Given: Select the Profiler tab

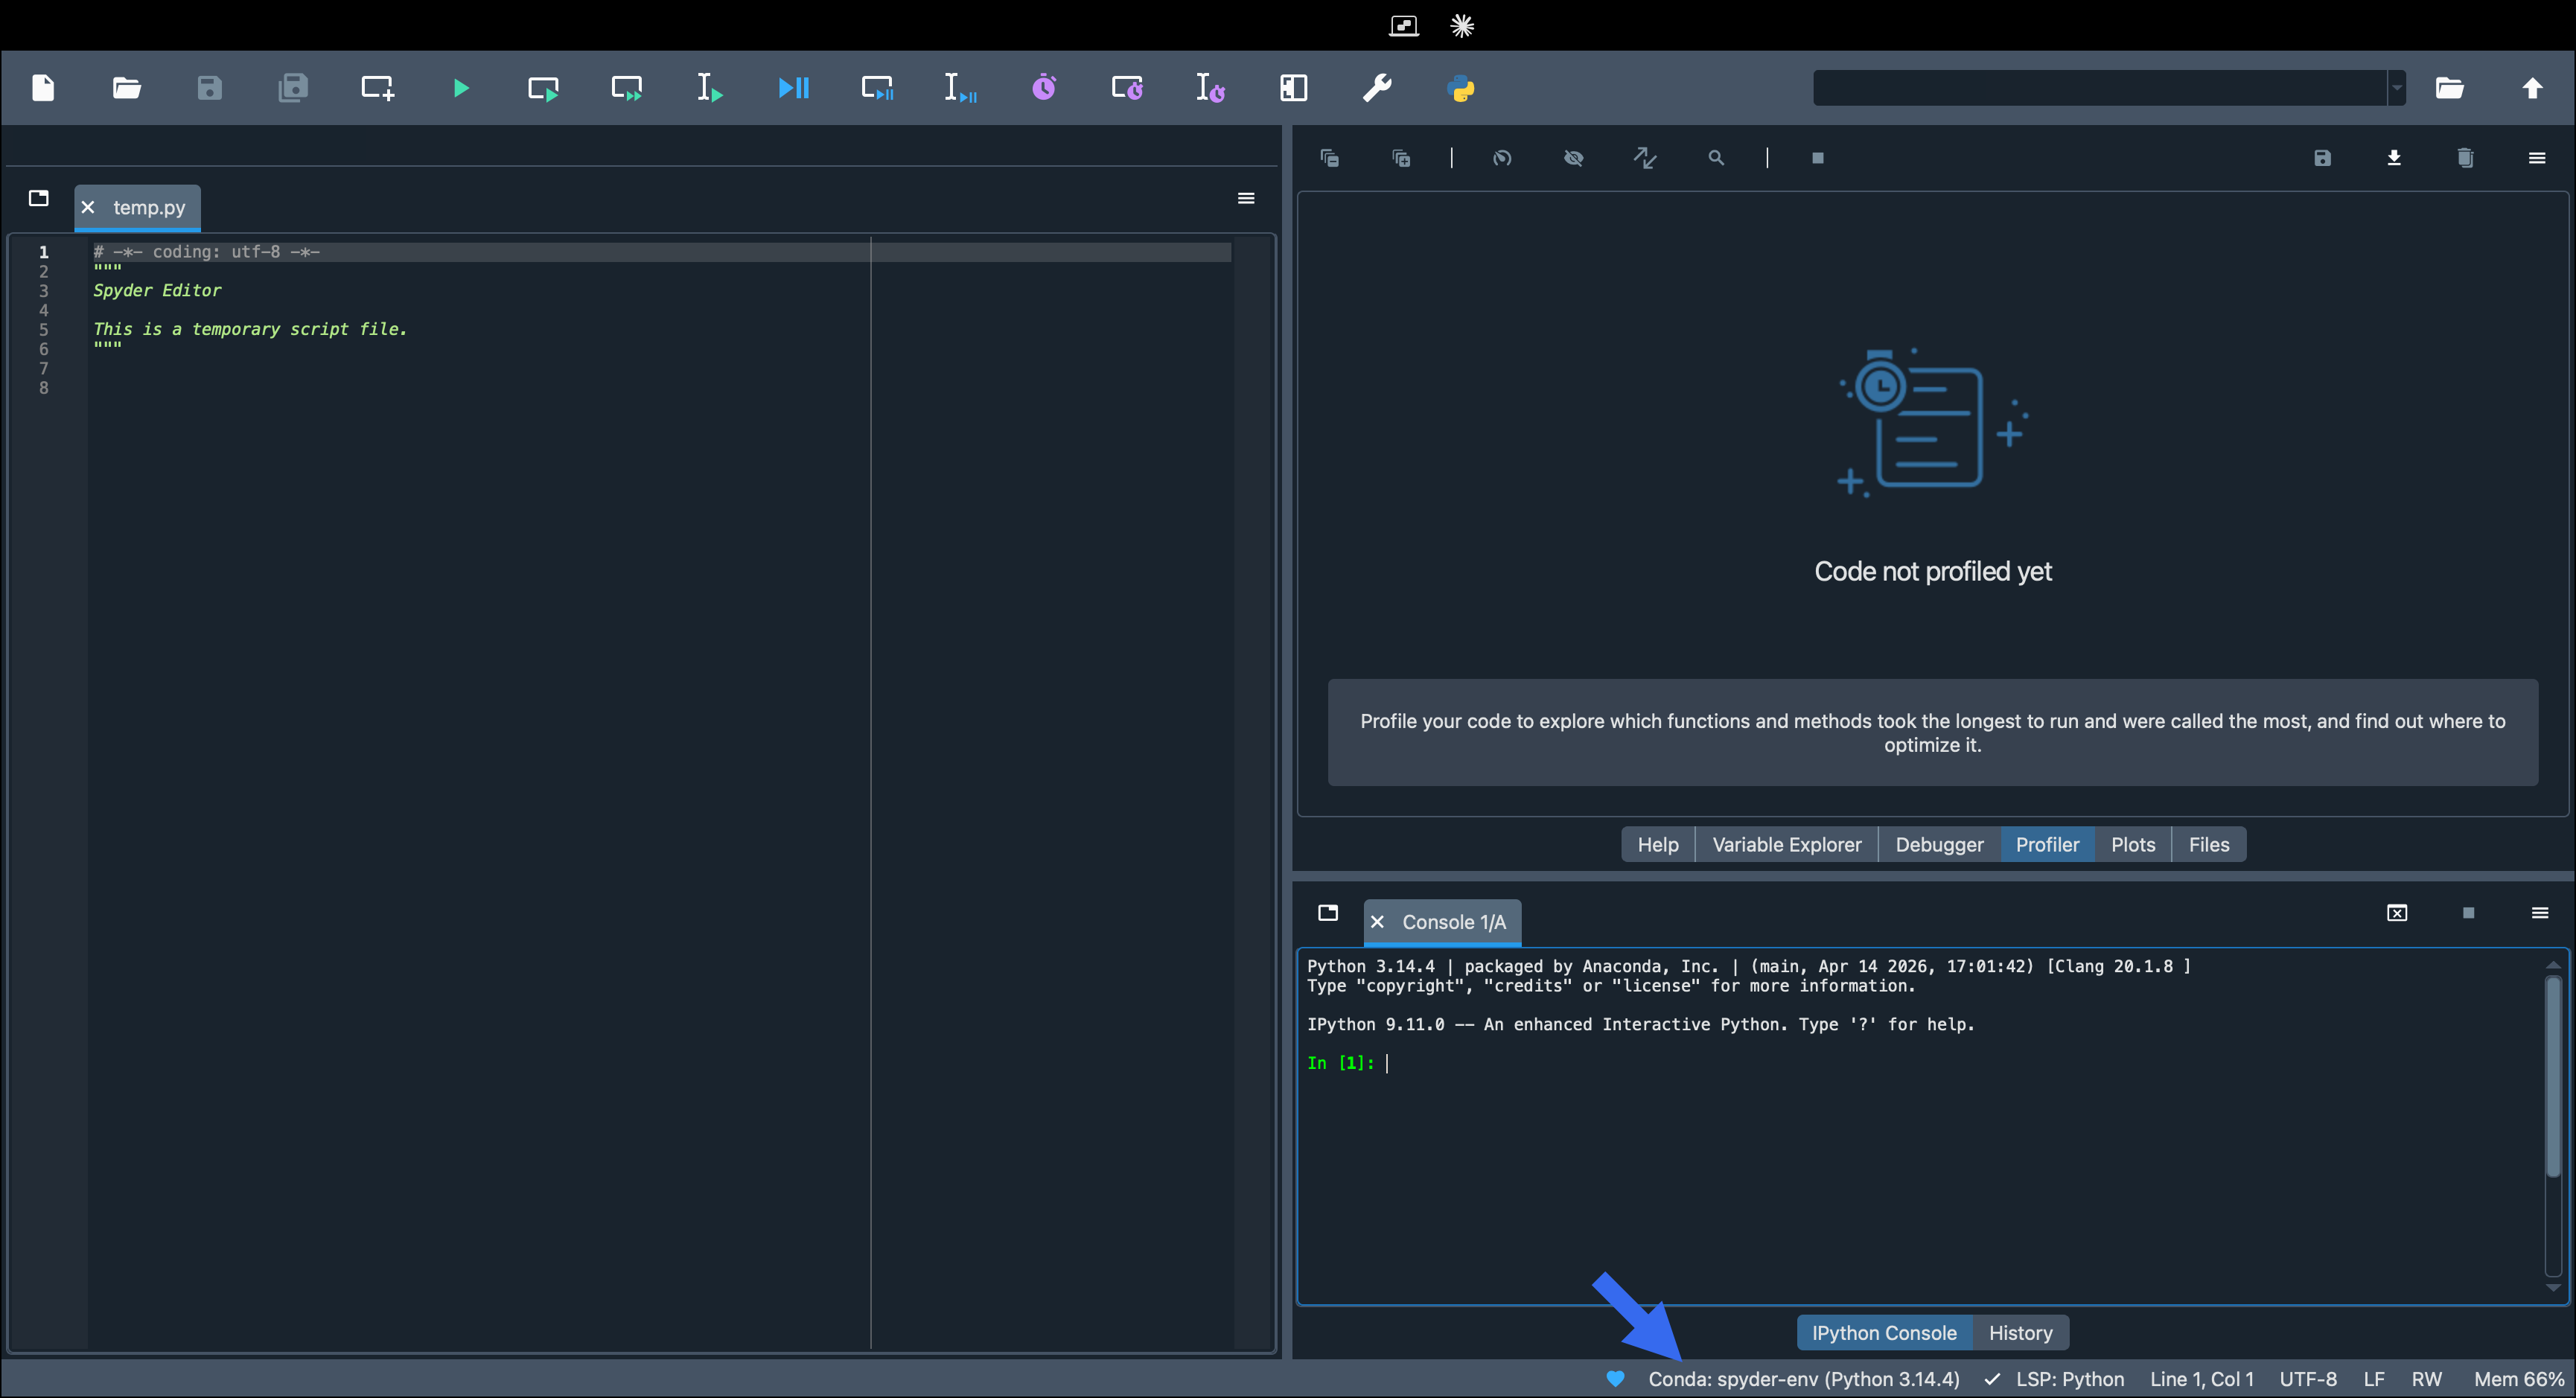Looking at the screenshot, I should [2047, 844].
